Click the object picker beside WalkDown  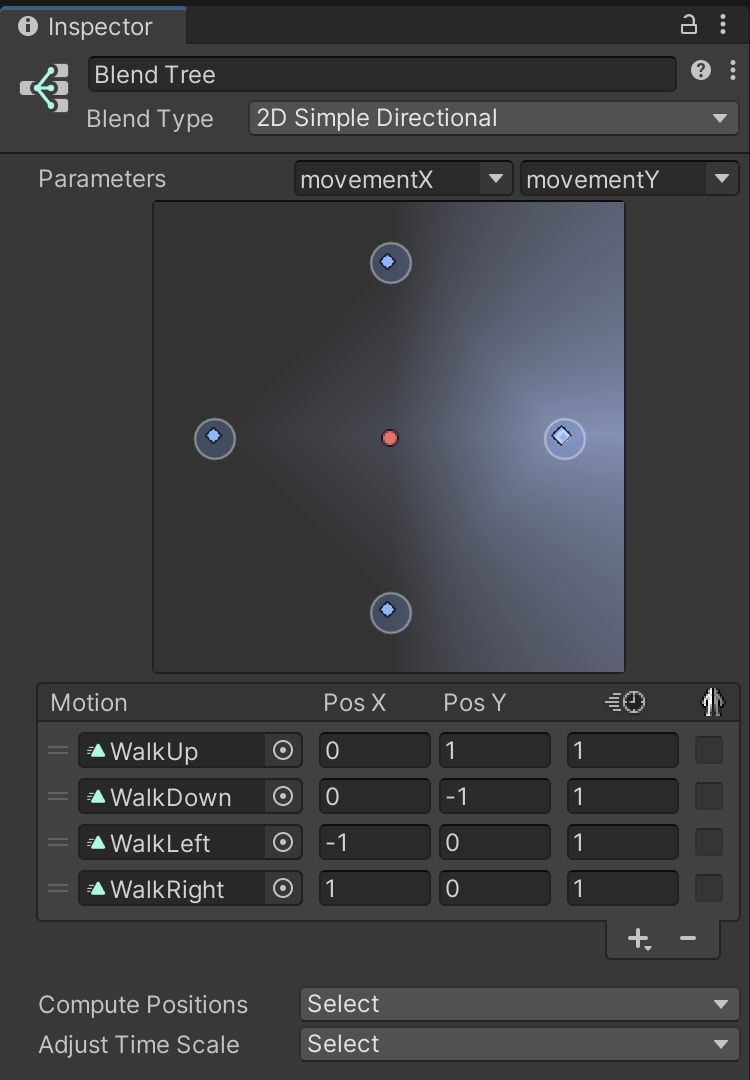[x=283, y=796]
